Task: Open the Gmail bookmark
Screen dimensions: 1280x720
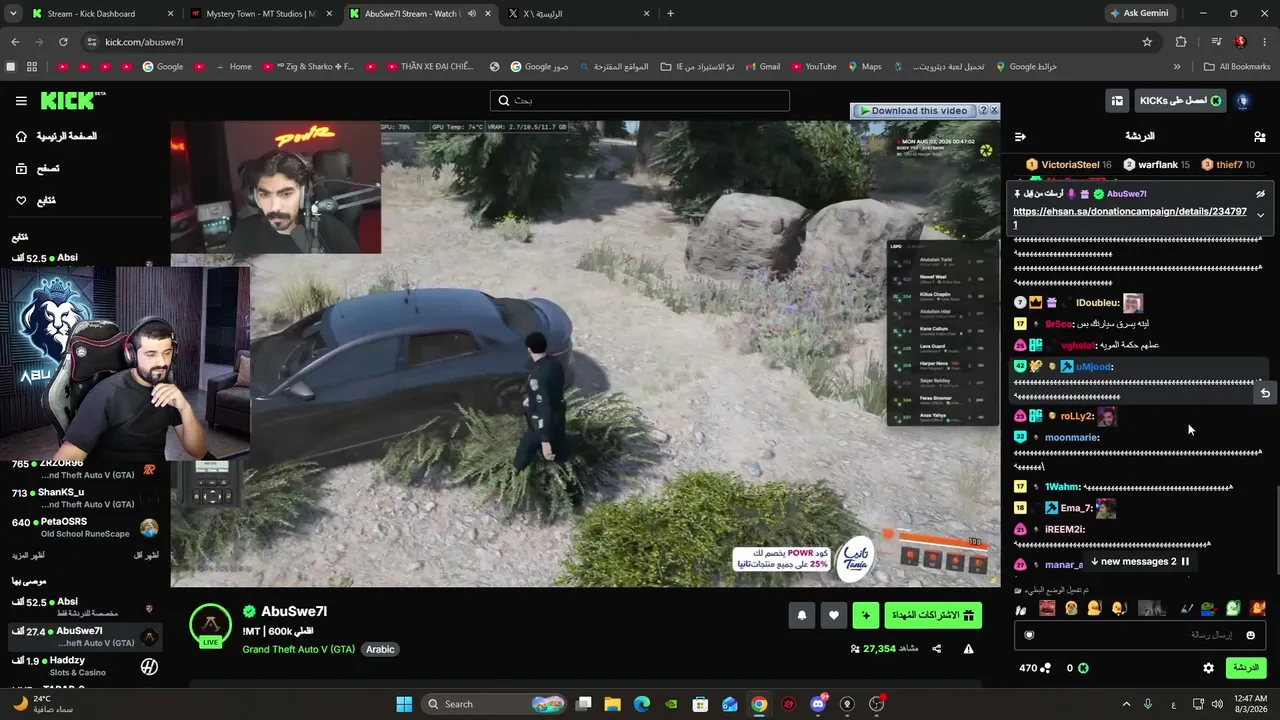Action: pos(762,67)
